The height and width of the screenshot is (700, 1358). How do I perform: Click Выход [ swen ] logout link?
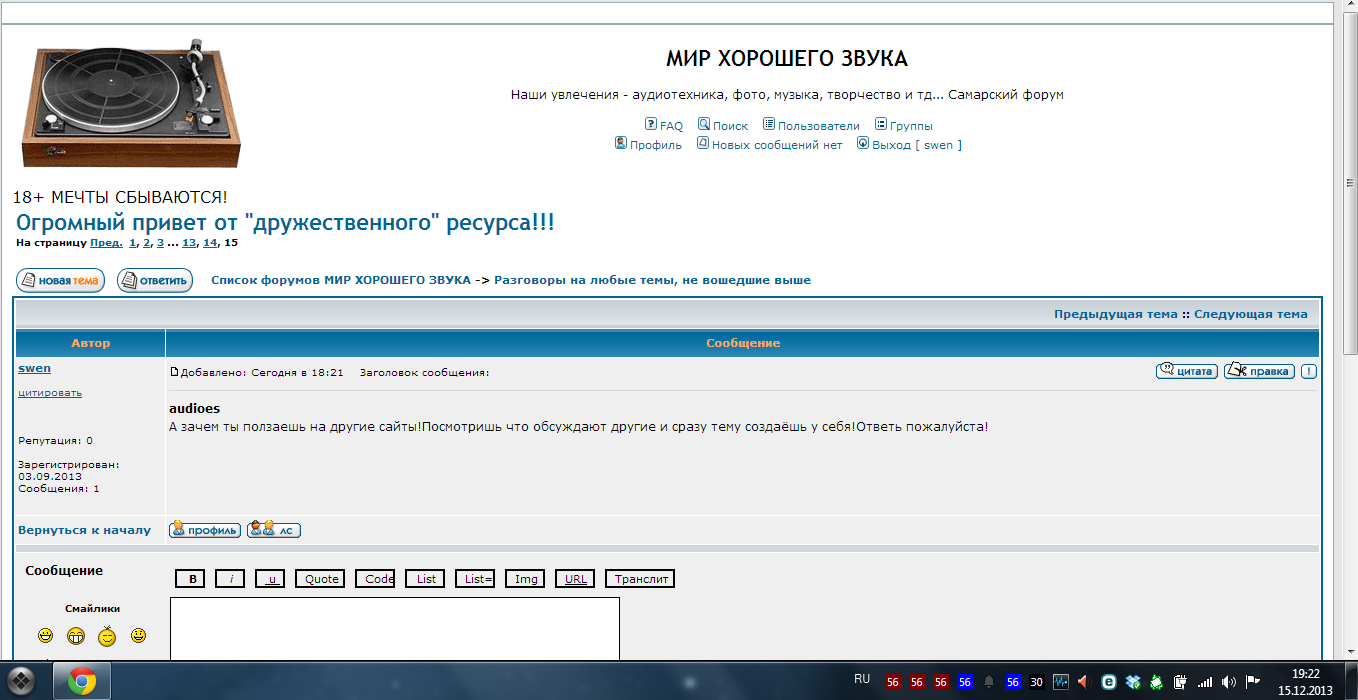[x=916, y=145]
